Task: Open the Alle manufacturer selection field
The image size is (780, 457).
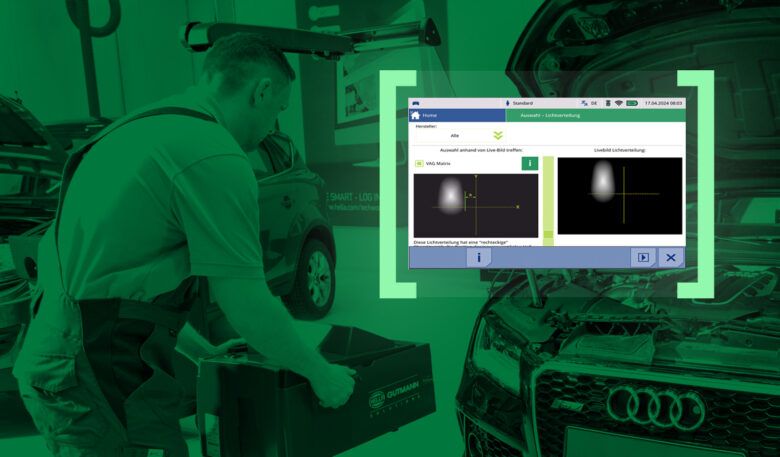Action: click(x=456, y=135)
